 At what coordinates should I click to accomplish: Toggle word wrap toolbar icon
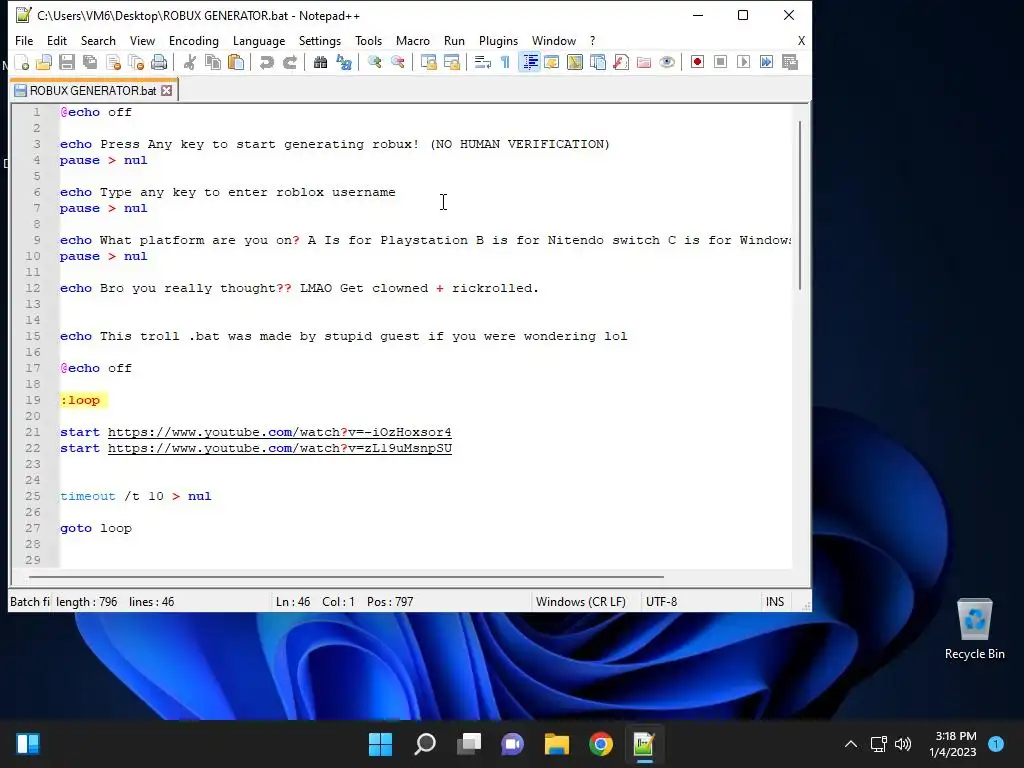(483, 63)
